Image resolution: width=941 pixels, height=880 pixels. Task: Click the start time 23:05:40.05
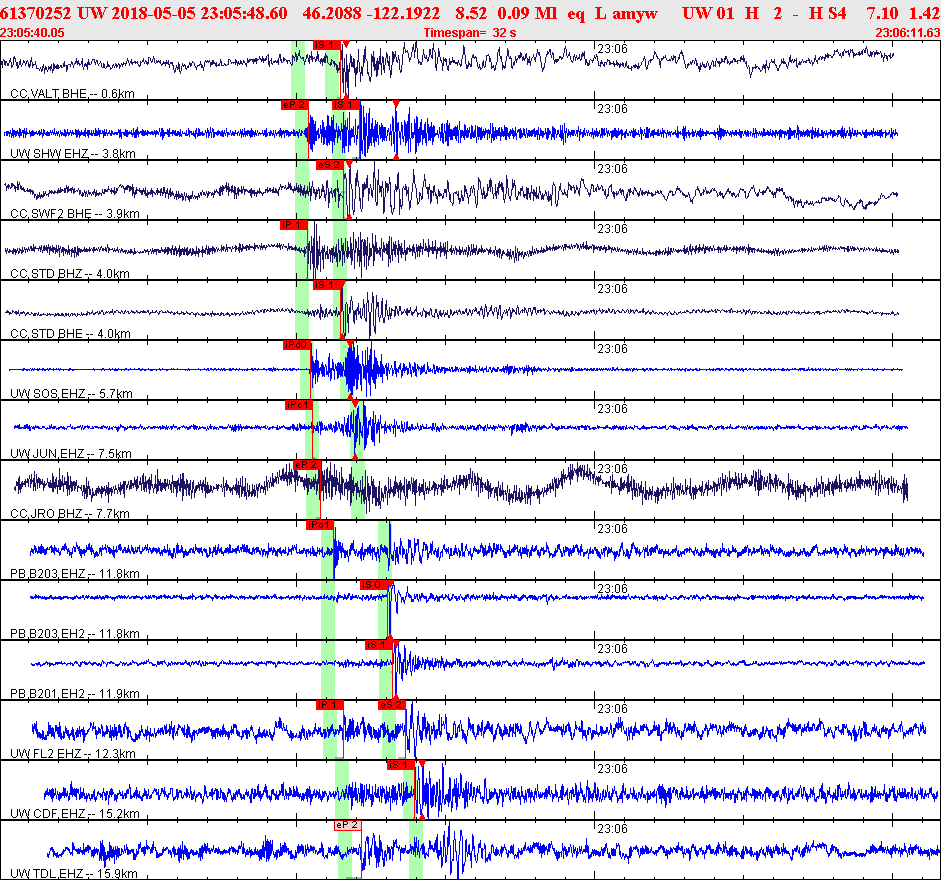pos(32,33)
